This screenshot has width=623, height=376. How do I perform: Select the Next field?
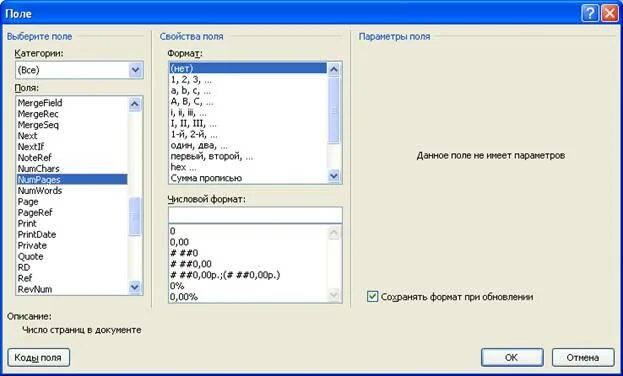[x=72, y=136]
